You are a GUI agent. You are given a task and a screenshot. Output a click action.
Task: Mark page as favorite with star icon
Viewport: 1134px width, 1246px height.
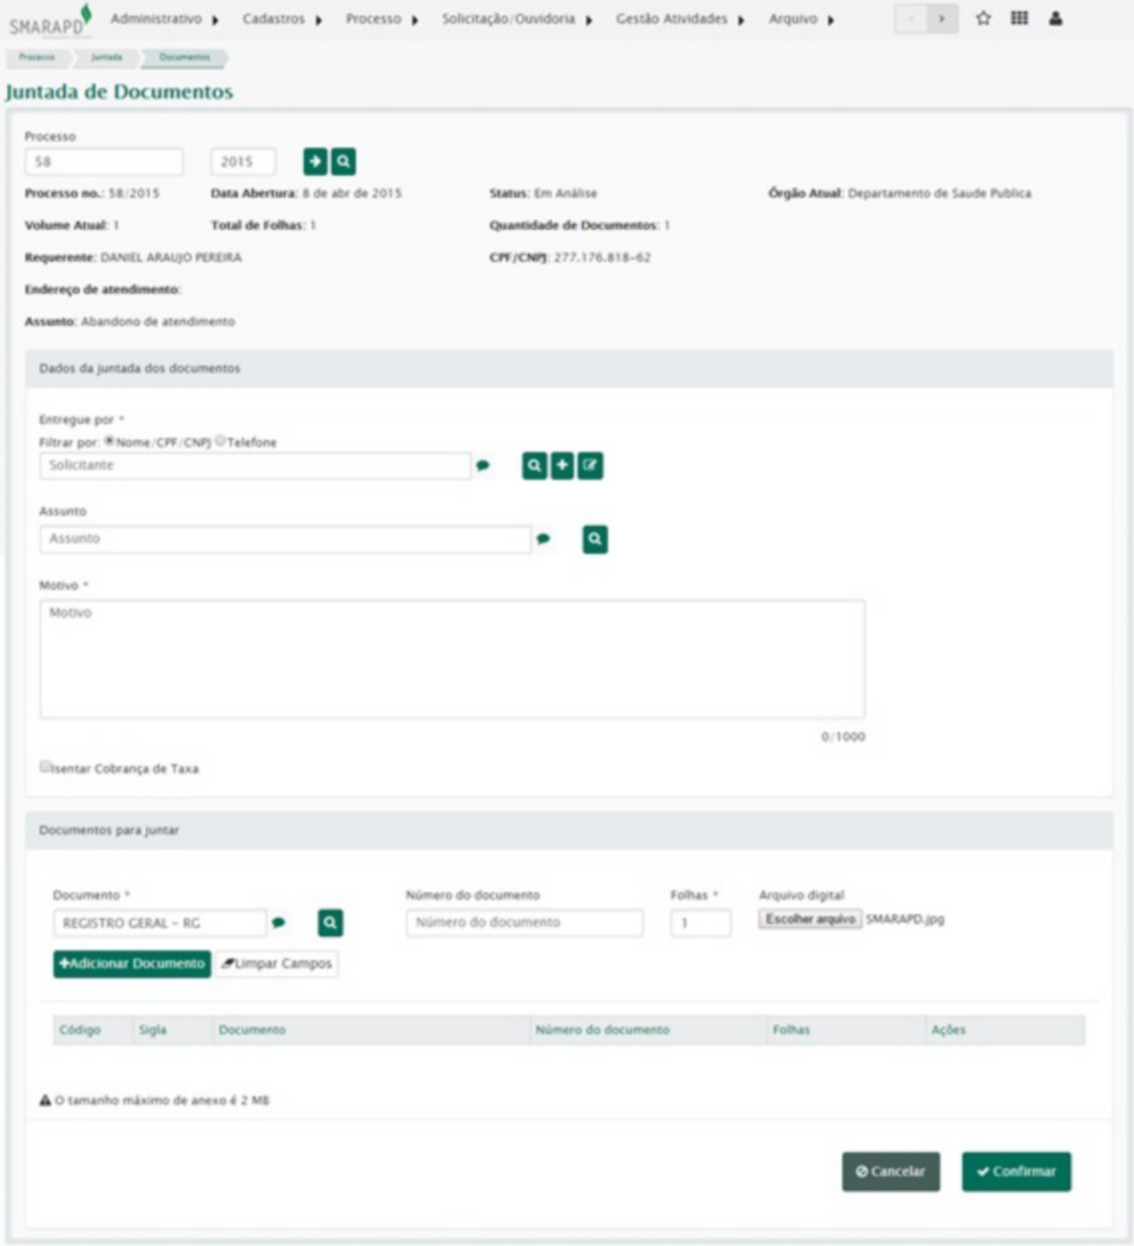[x=983, y=18]
